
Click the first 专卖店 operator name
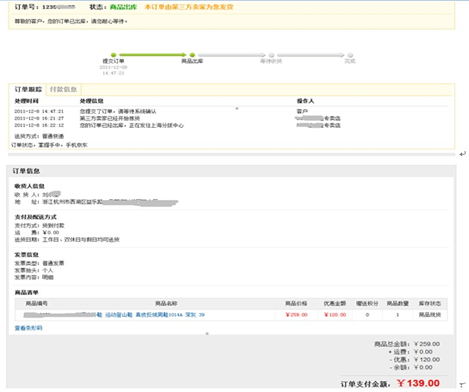click(318, 118)
